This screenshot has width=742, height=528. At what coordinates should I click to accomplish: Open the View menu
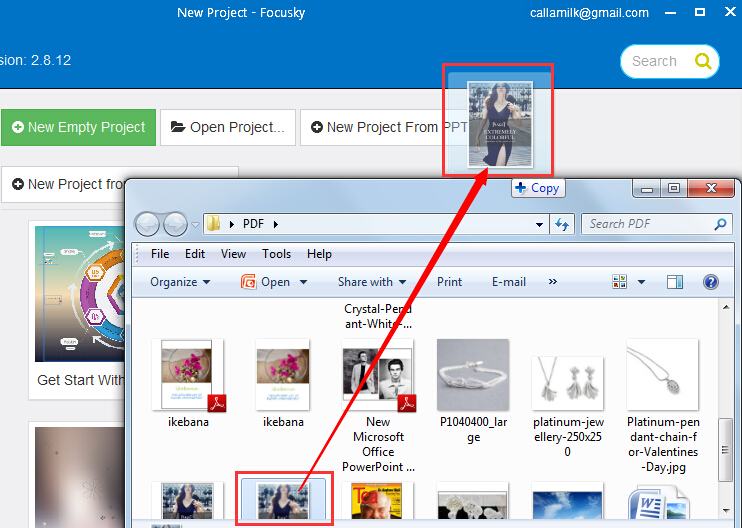[233, 254]
